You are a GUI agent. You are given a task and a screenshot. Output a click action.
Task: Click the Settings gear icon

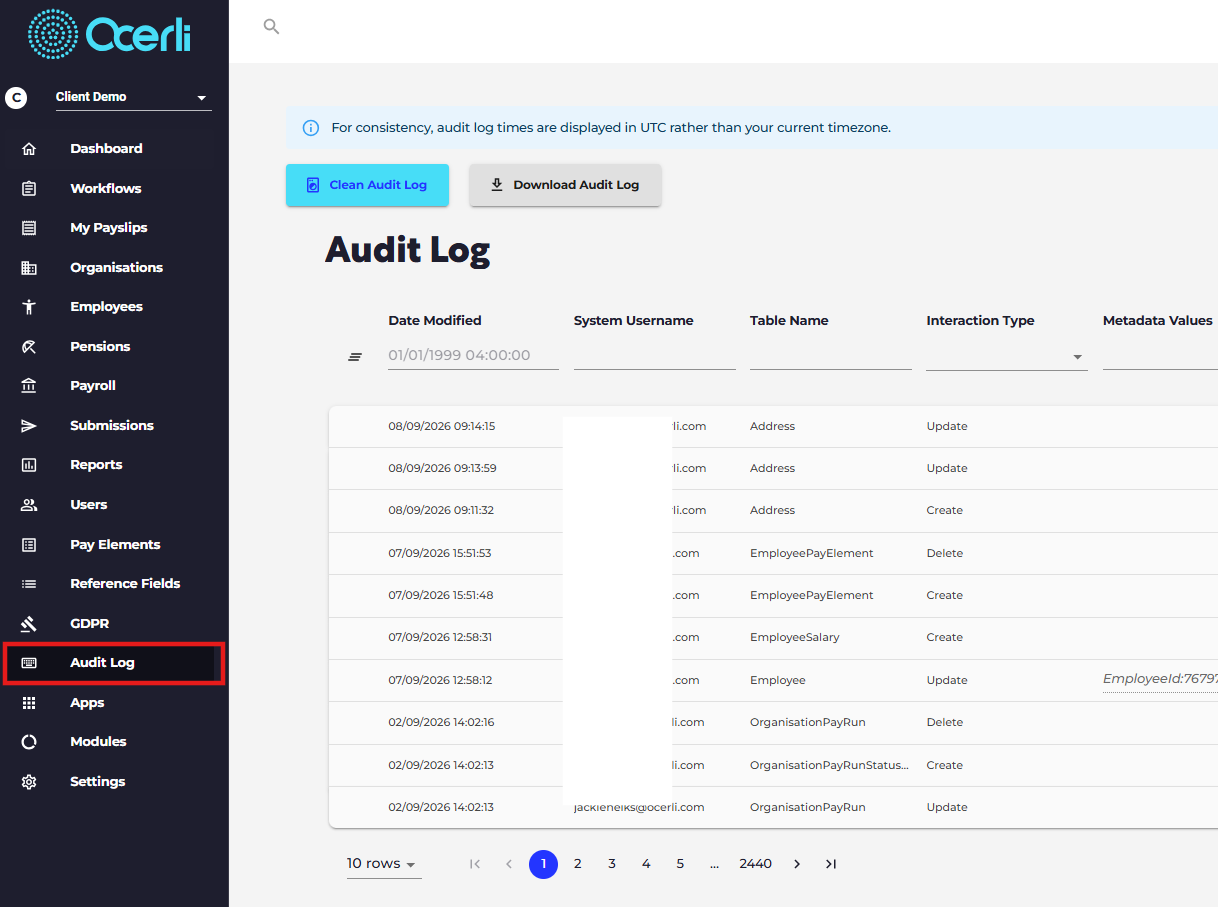[29, 782]
